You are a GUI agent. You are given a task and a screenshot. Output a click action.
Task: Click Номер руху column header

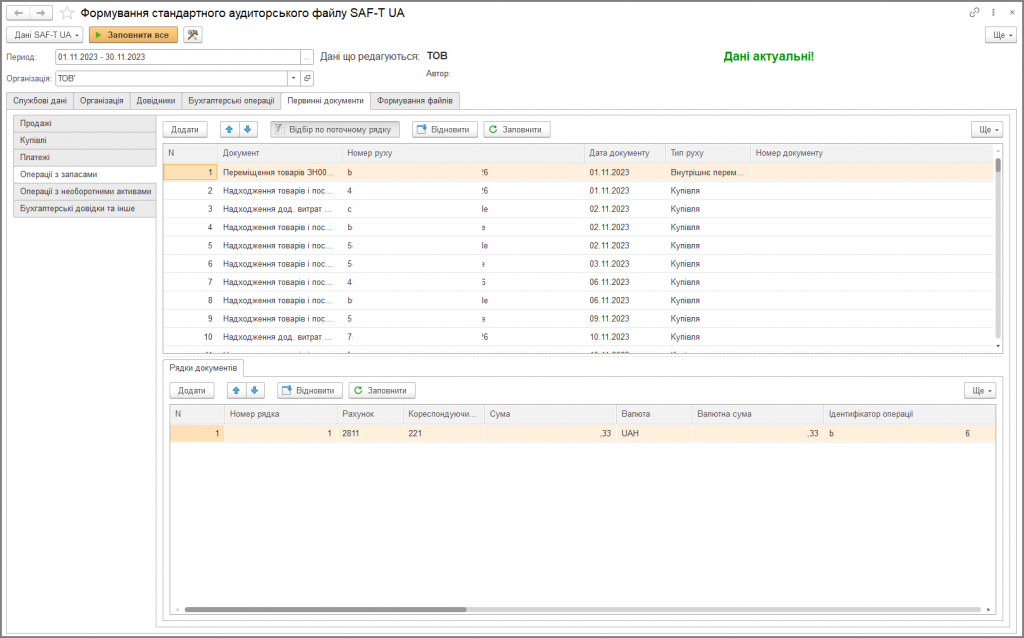(463, 153)
